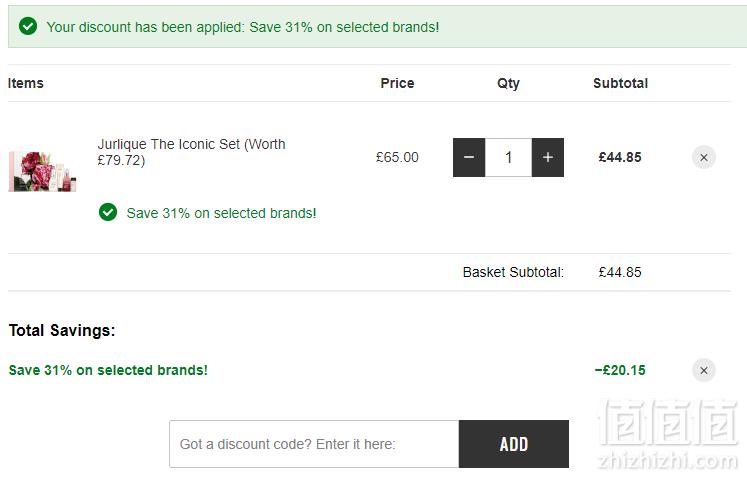747x478 pixels.
Task: Click the Qty column header
Action: (x=508, y=83)
